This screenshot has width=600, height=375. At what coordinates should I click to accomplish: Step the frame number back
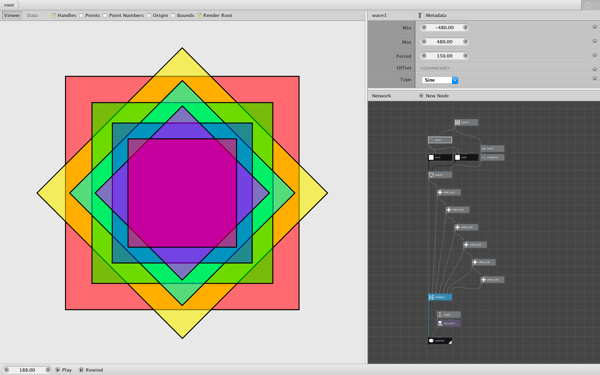point(7,370)
